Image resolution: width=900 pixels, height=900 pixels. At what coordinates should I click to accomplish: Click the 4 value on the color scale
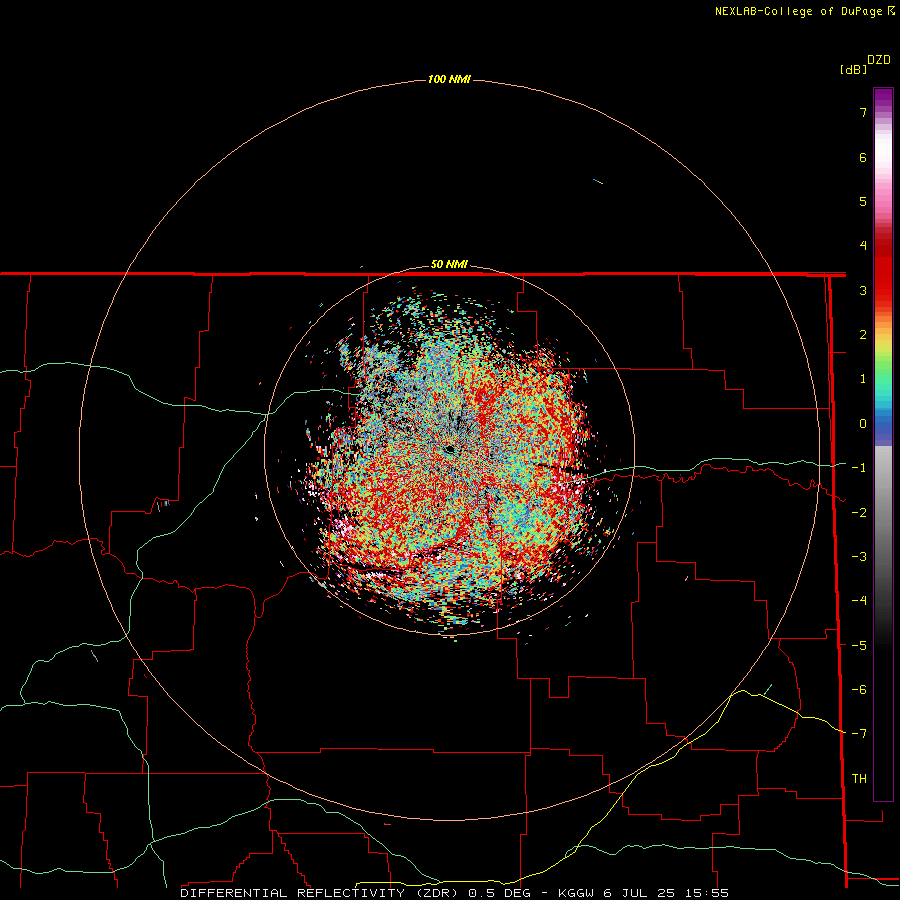(x=863, y=246)
